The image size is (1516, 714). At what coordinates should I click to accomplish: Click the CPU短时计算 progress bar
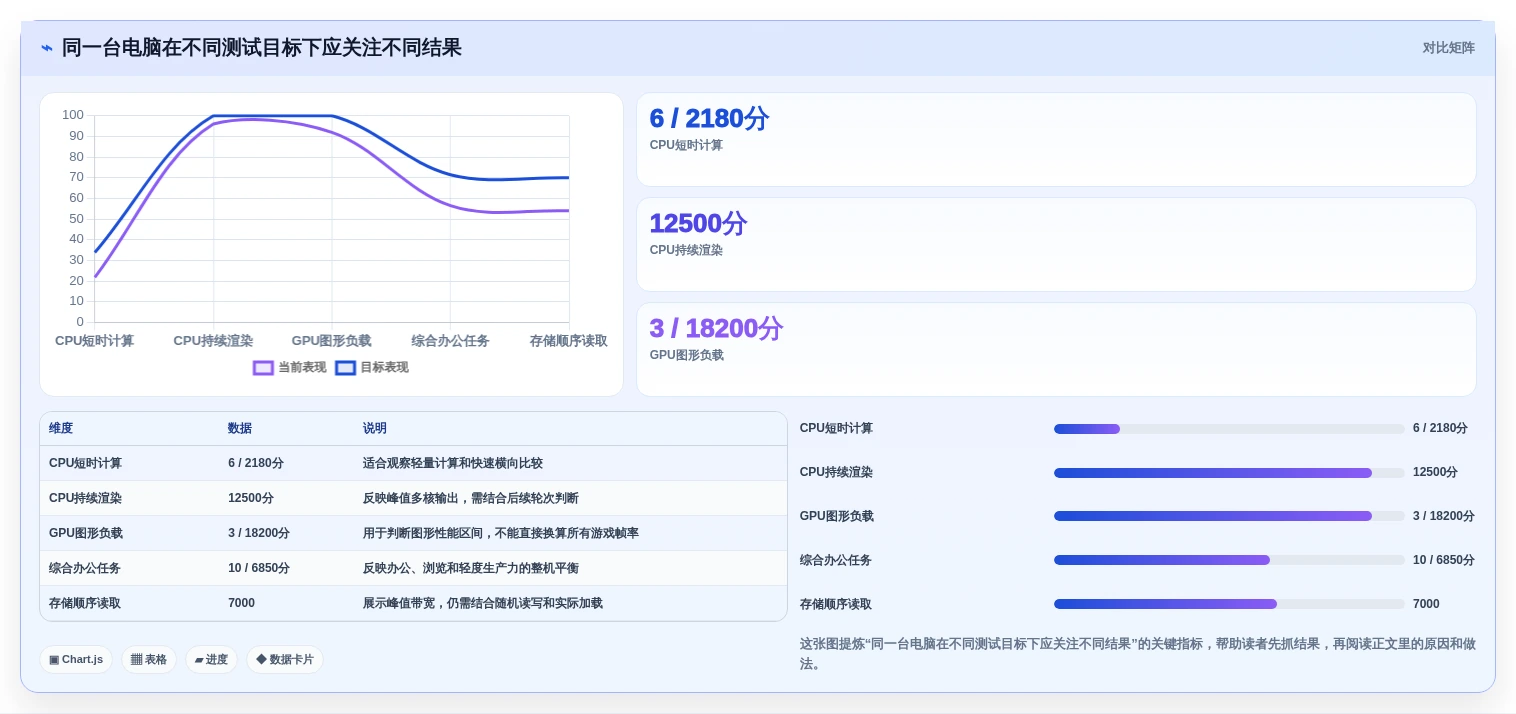click(1229, 429)
